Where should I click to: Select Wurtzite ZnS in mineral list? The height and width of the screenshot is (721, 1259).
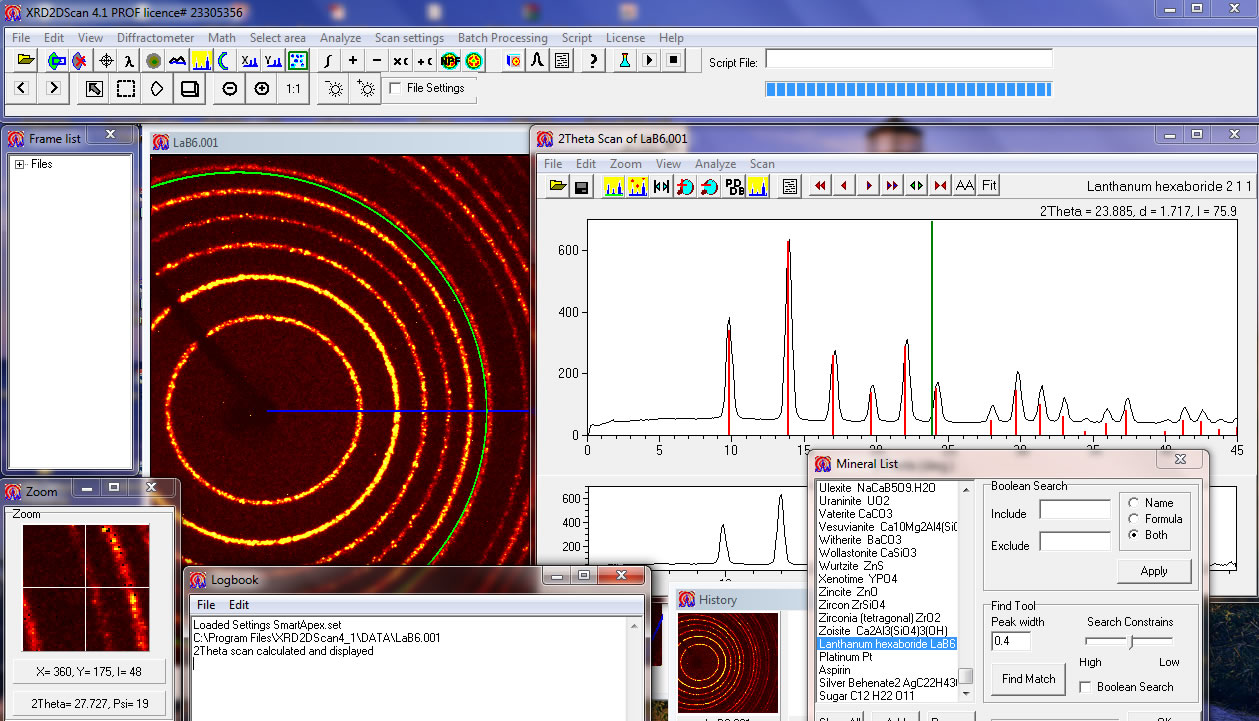click(851, 566)
